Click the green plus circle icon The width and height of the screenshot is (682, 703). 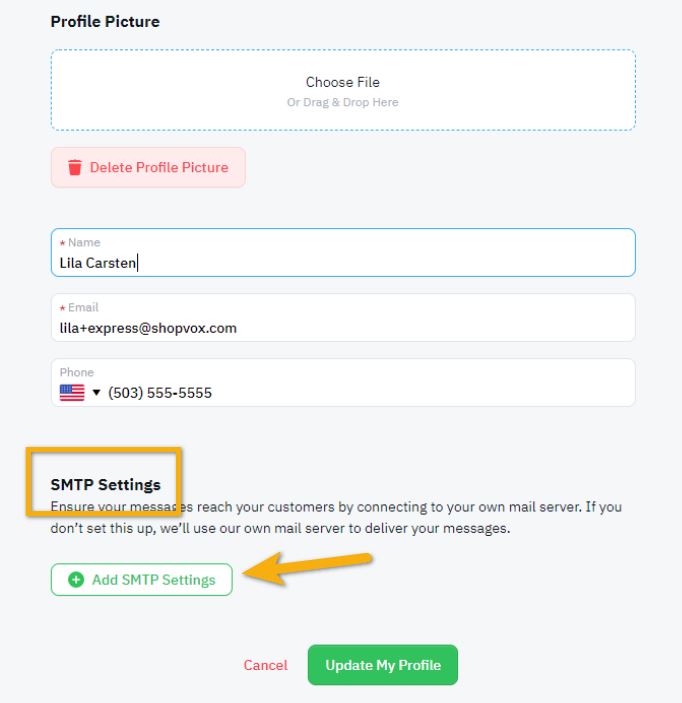[x=76, y=579]
